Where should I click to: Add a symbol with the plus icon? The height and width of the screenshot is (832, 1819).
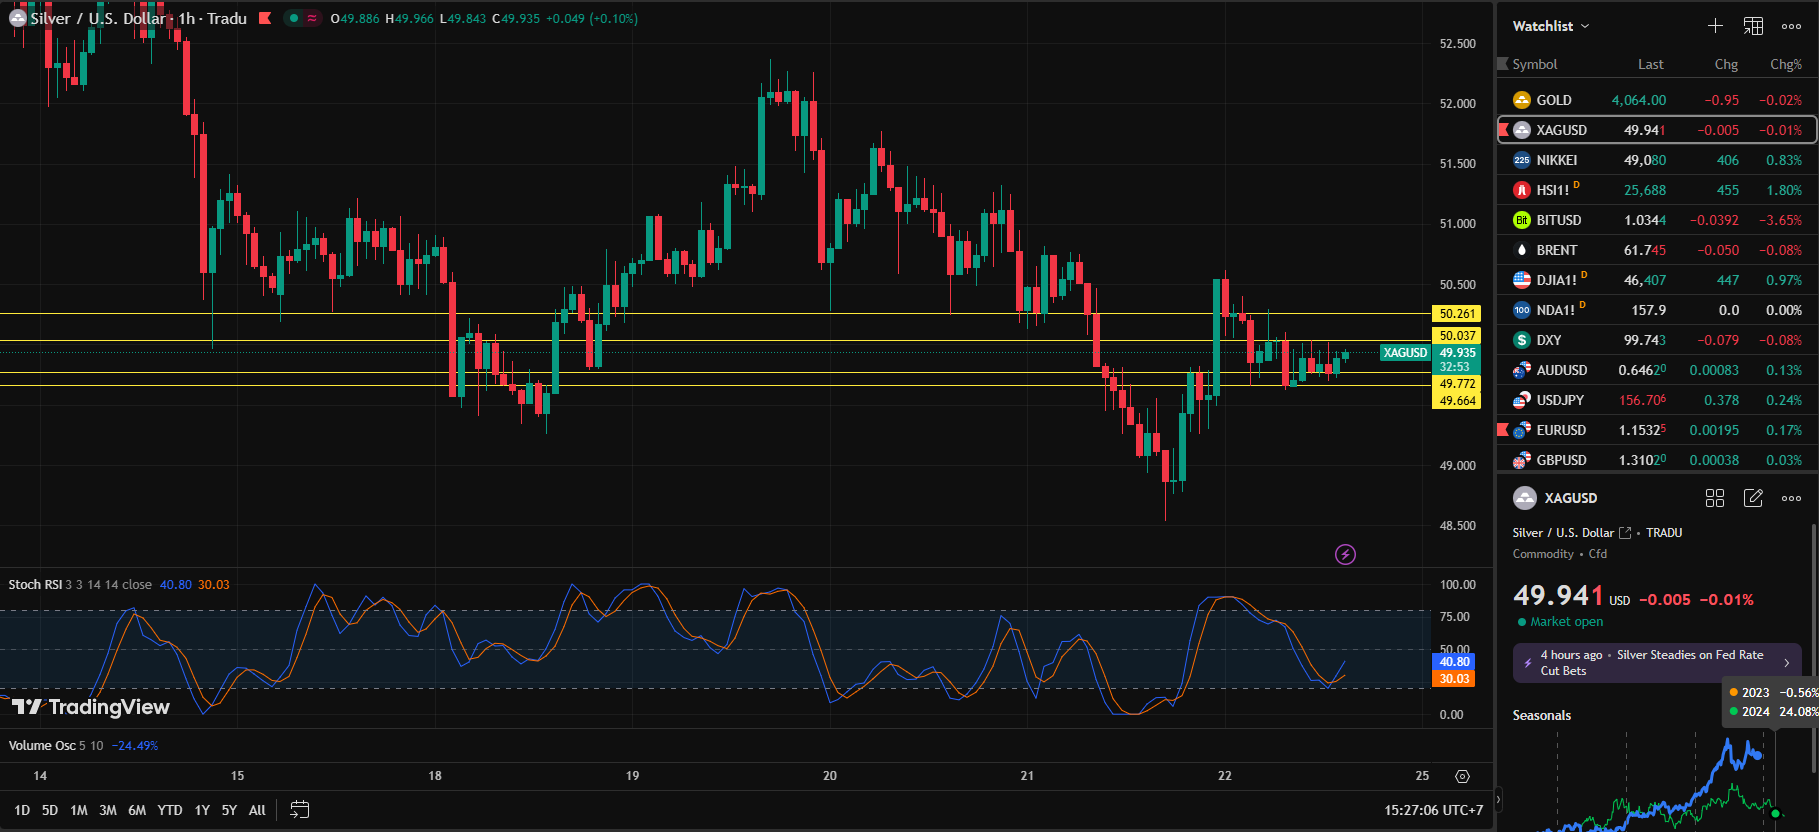(1715, 26)
